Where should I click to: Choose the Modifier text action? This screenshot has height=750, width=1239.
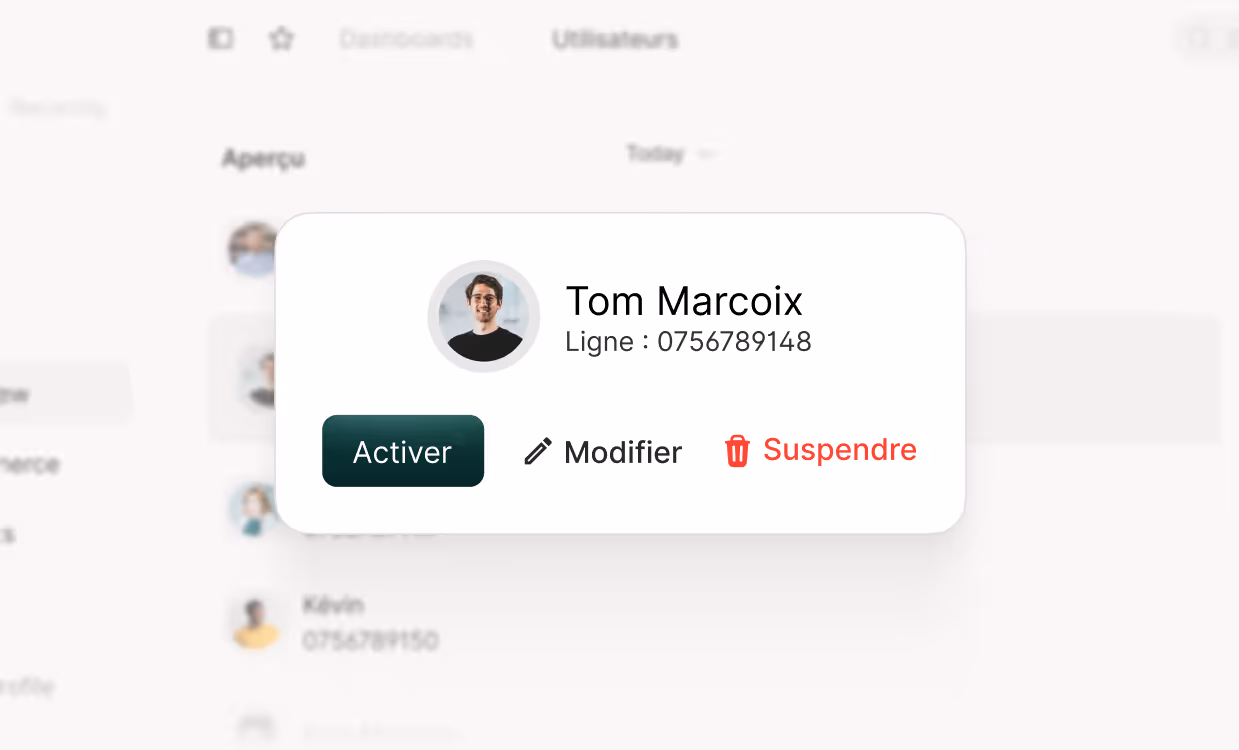point(623,452)
